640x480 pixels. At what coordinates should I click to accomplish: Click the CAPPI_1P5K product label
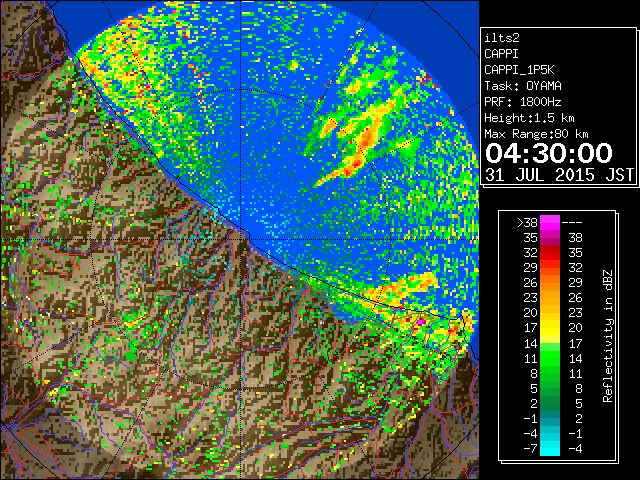(x=519, y=70)
